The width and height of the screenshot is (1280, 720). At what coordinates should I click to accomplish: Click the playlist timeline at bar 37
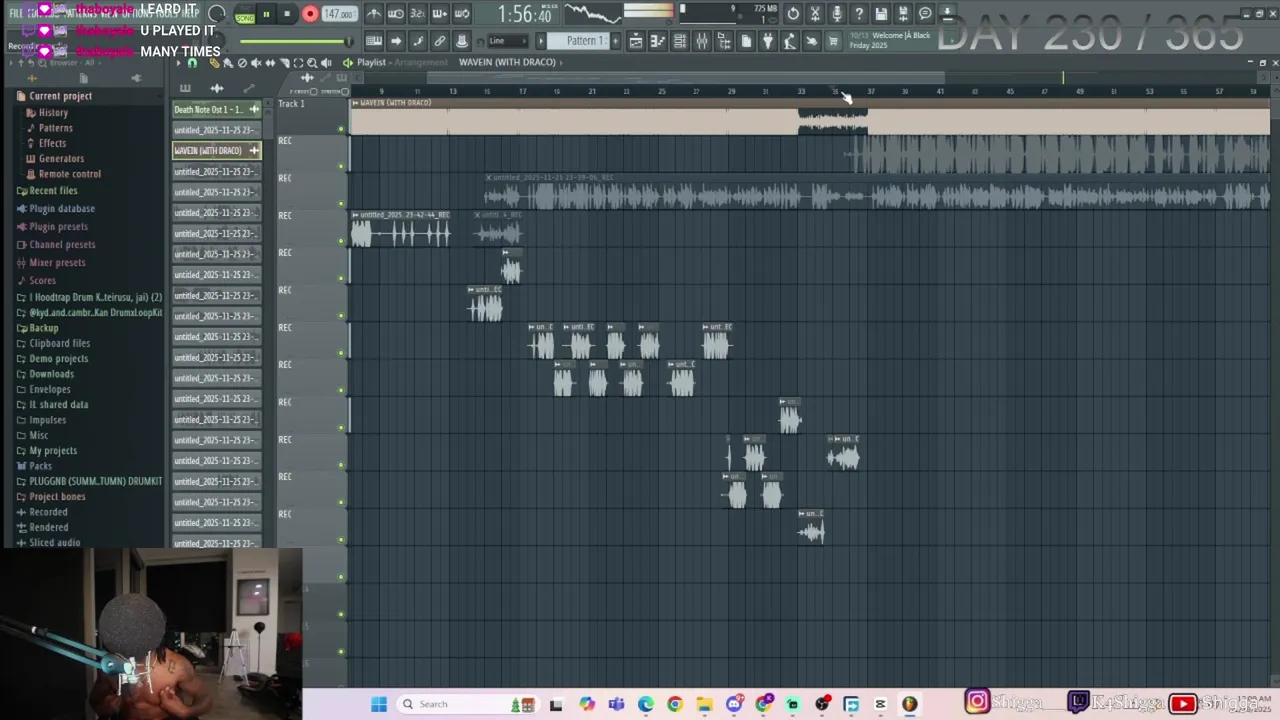pyautogui.click(x=870, y=91)
